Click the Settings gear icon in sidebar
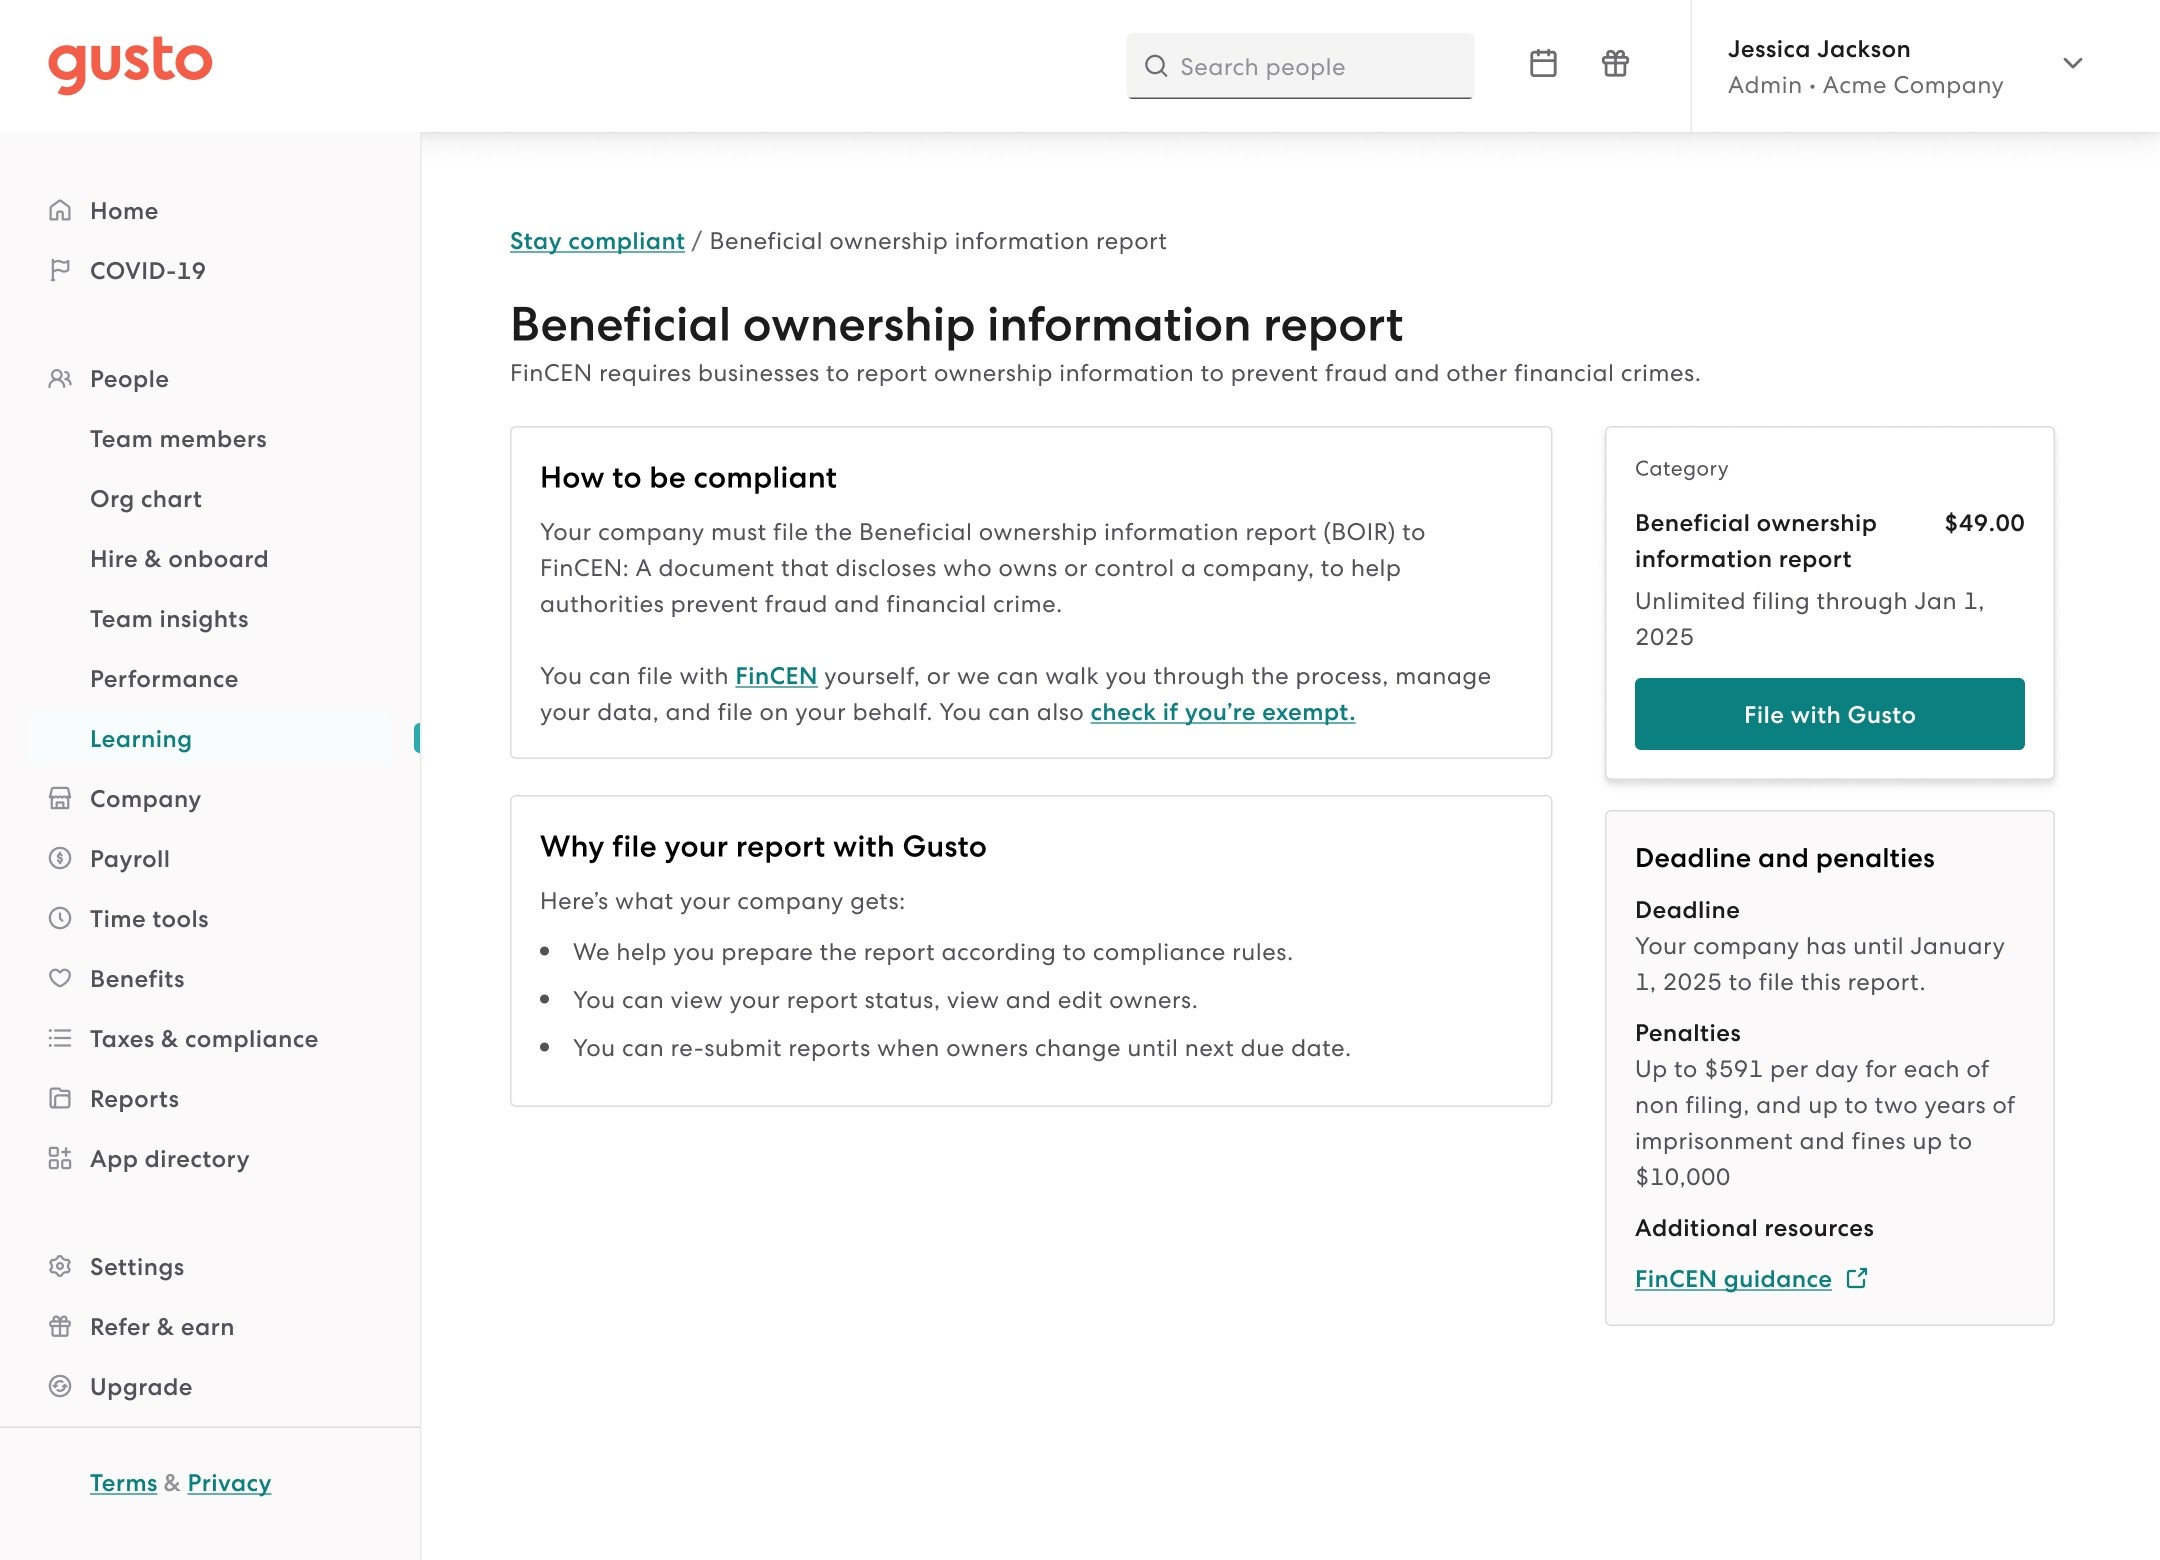This screenshot has width=2160, height=1560. tap(60, 1267)
